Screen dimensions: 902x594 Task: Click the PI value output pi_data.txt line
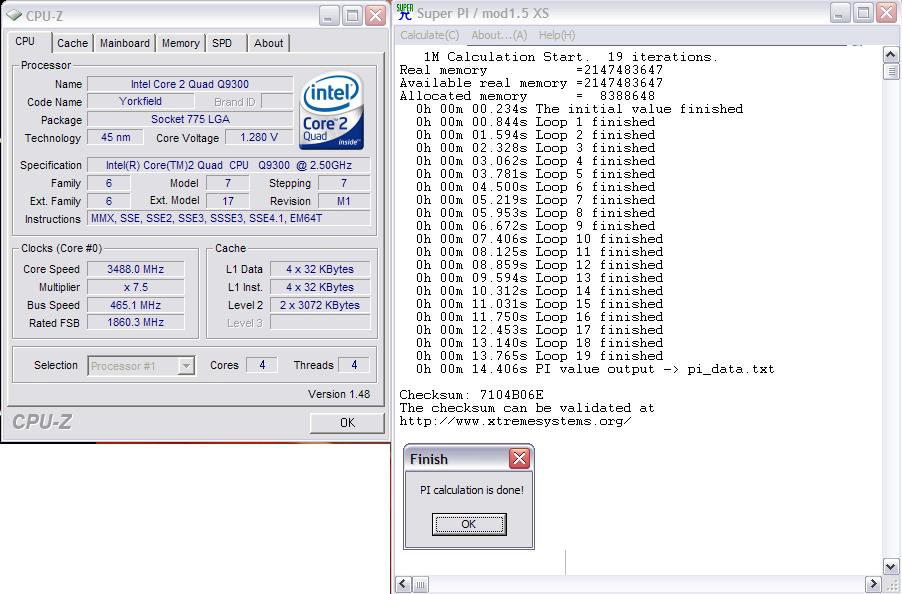point(595,369)
